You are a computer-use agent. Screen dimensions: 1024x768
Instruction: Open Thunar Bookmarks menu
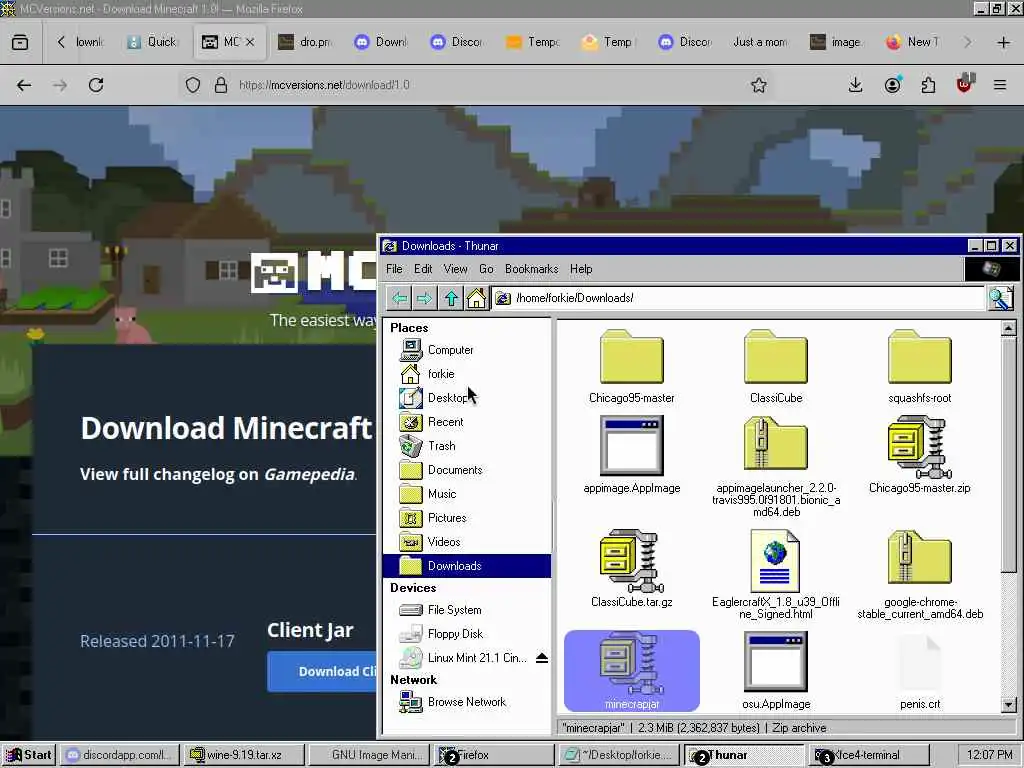(532, 269)
